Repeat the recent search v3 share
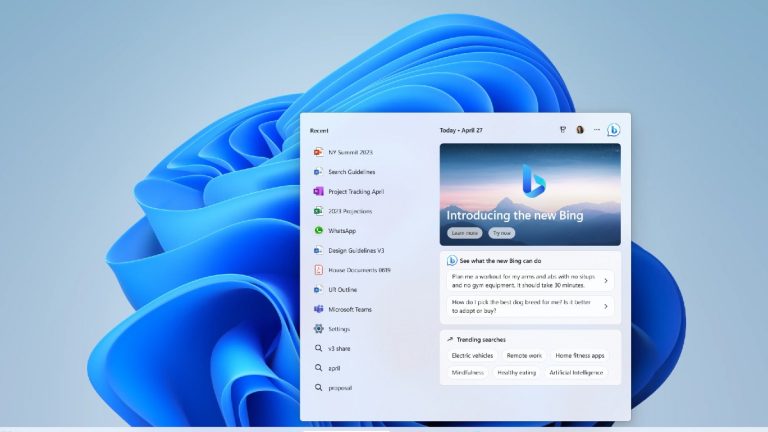The width and height of the screenshot is (768, 432). (x=339, y=348)
